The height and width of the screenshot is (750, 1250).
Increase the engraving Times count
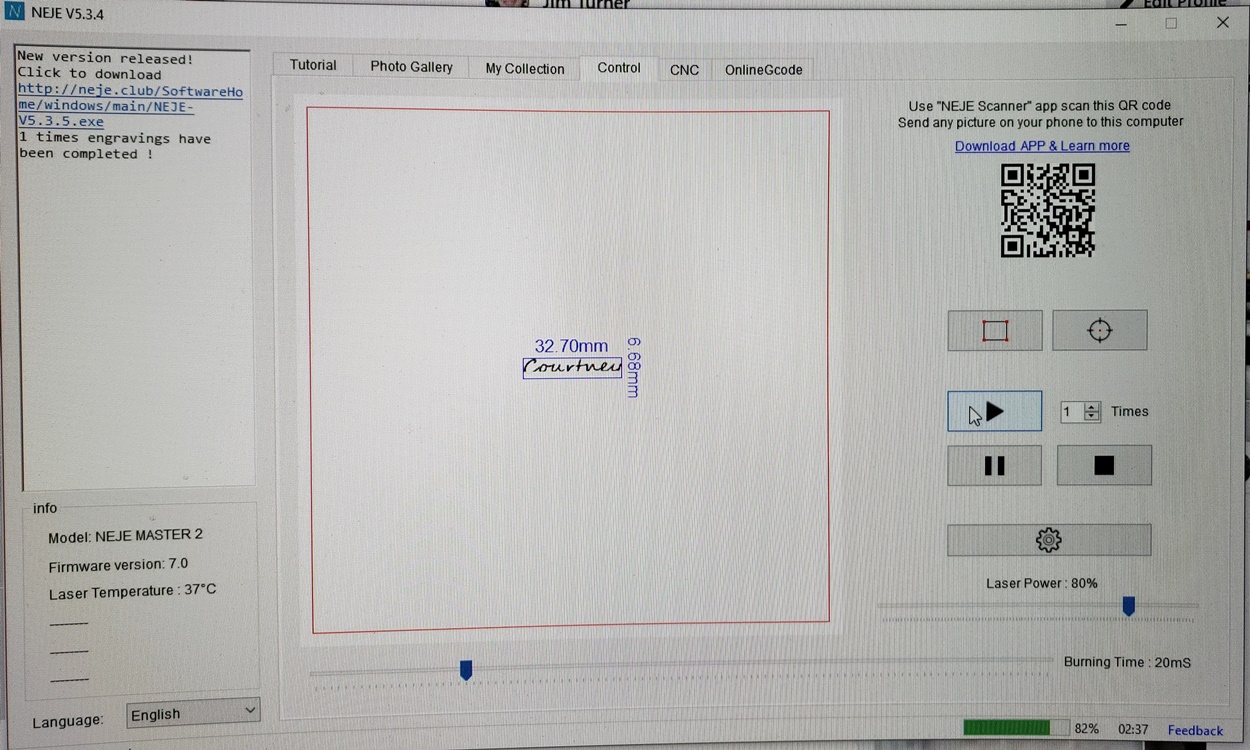(1092, 407)
